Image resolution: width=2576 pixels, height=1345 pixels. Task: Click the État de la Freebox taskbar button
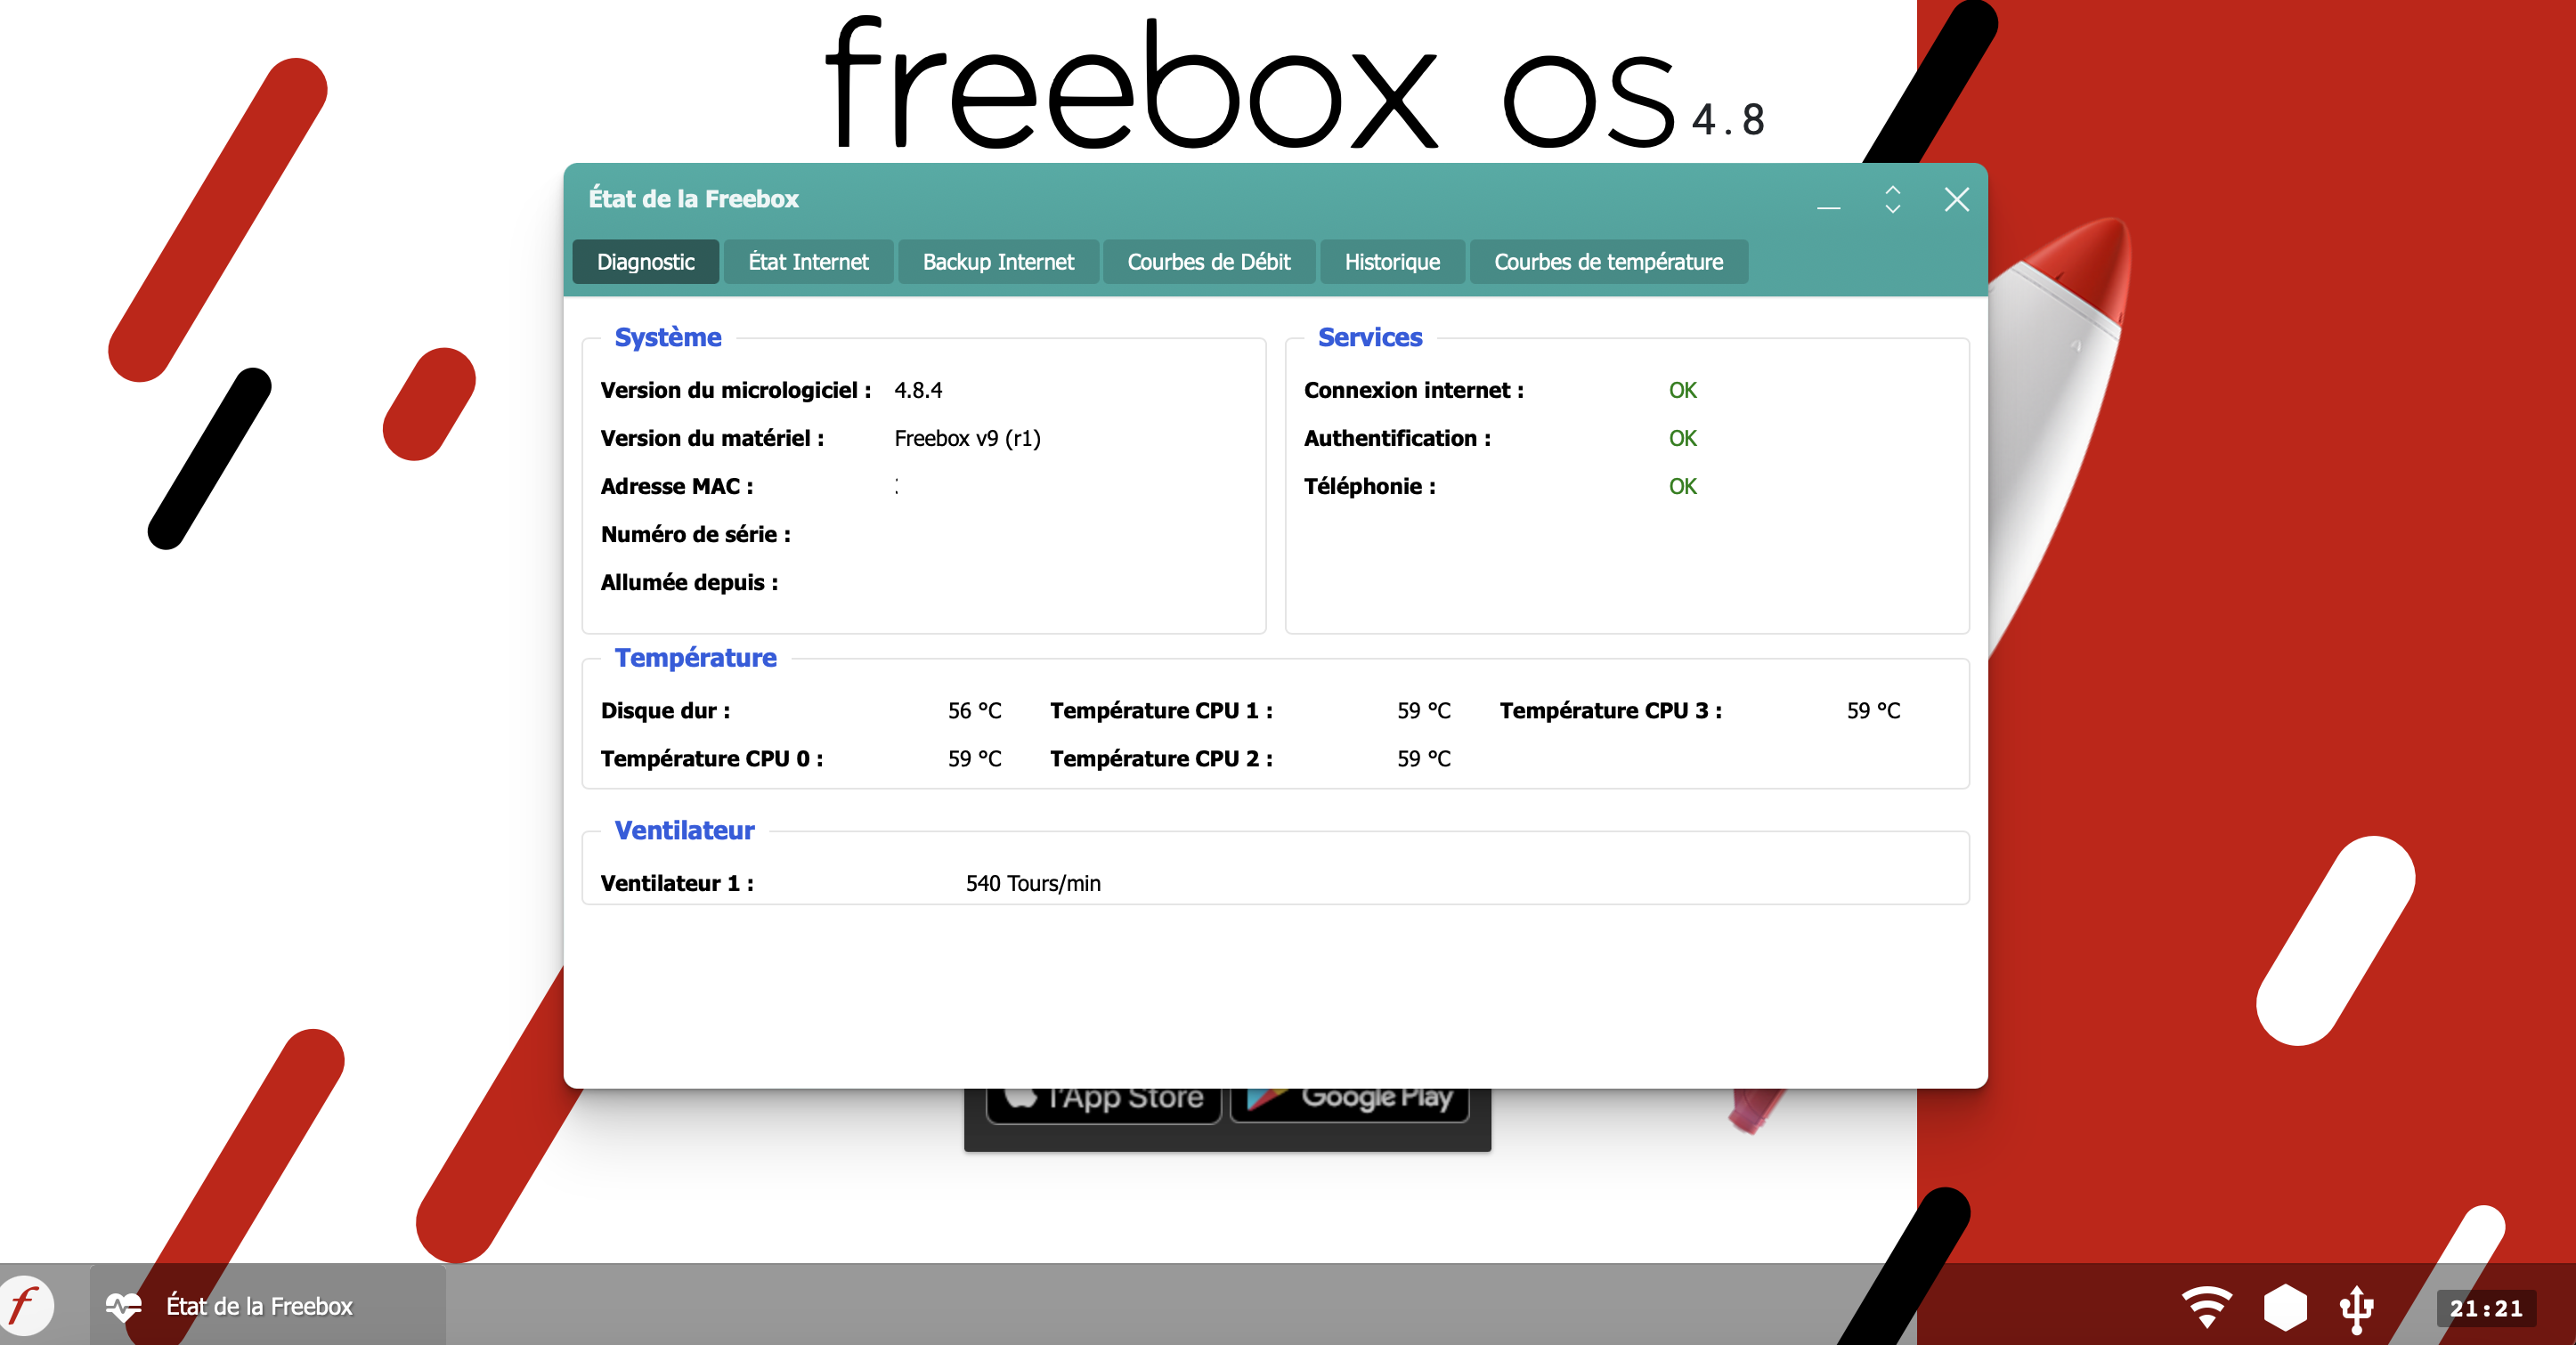[268, 1306]
